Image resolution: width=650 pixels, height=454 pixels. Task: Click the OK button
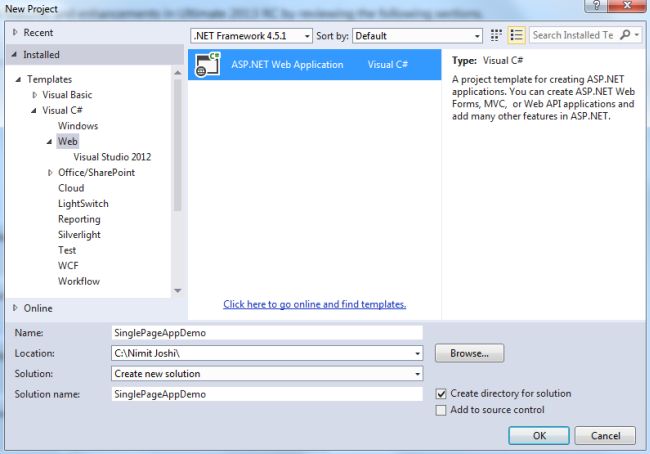(539, 435)
